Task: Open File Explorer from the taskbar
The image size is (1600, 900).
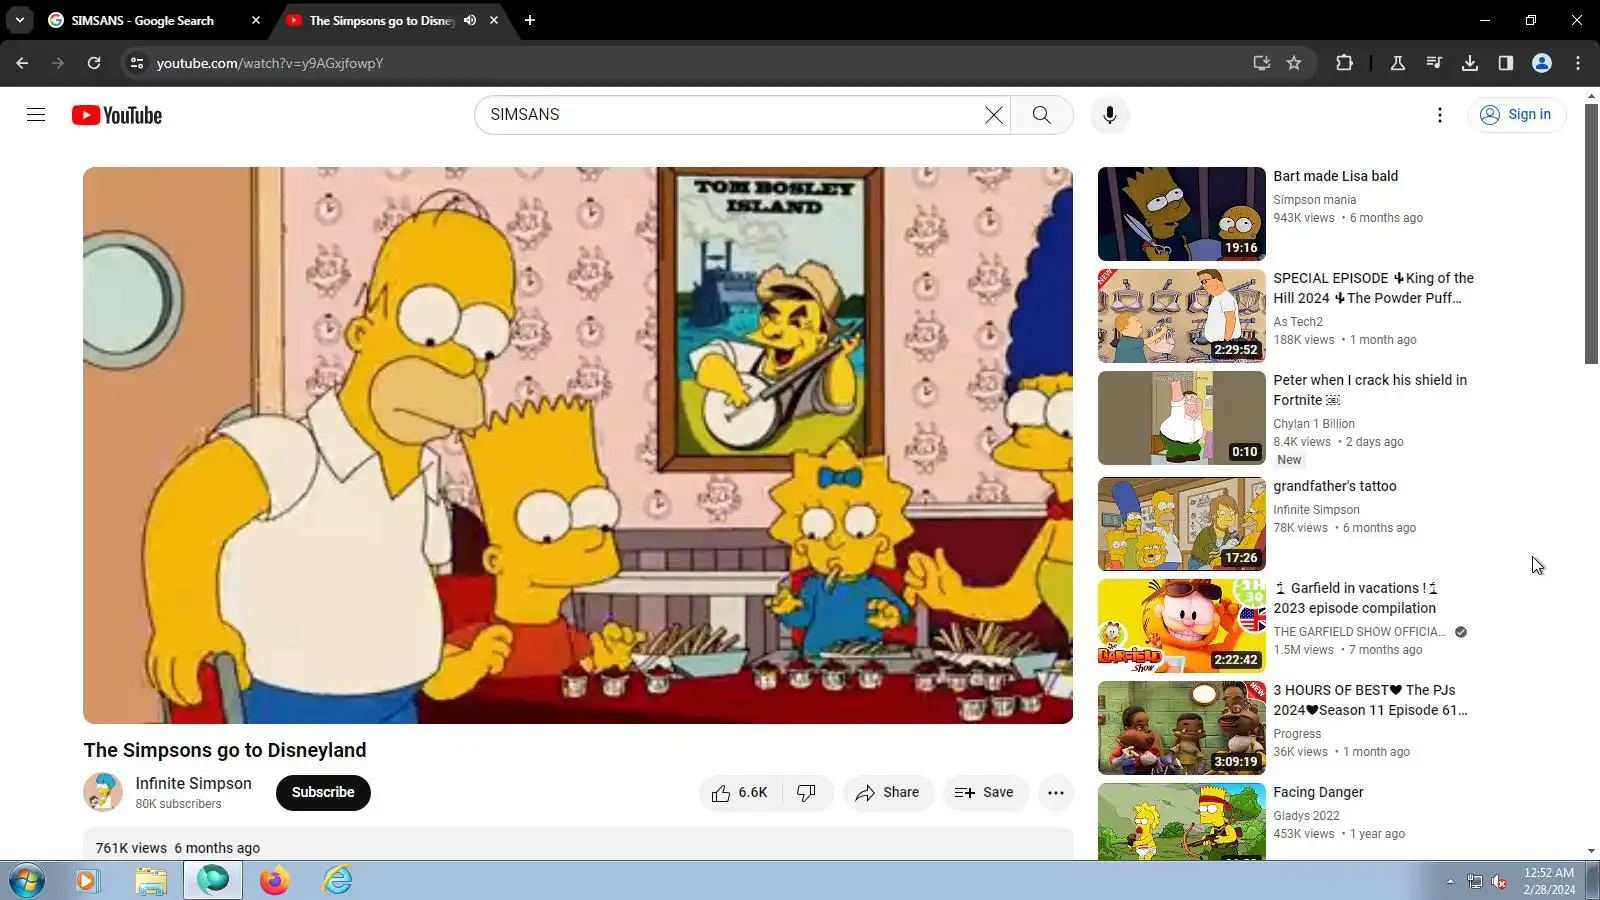Action: [150, 881]
